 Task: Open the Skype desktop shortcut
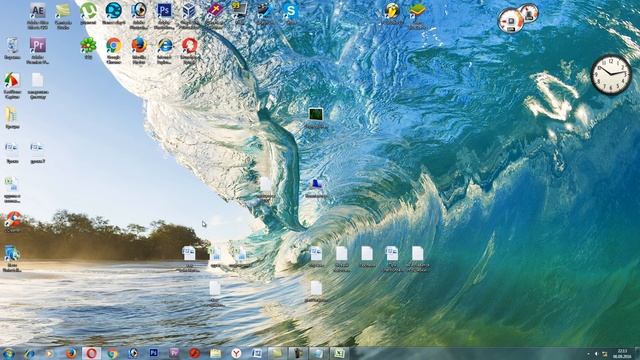tap(291, 11)
